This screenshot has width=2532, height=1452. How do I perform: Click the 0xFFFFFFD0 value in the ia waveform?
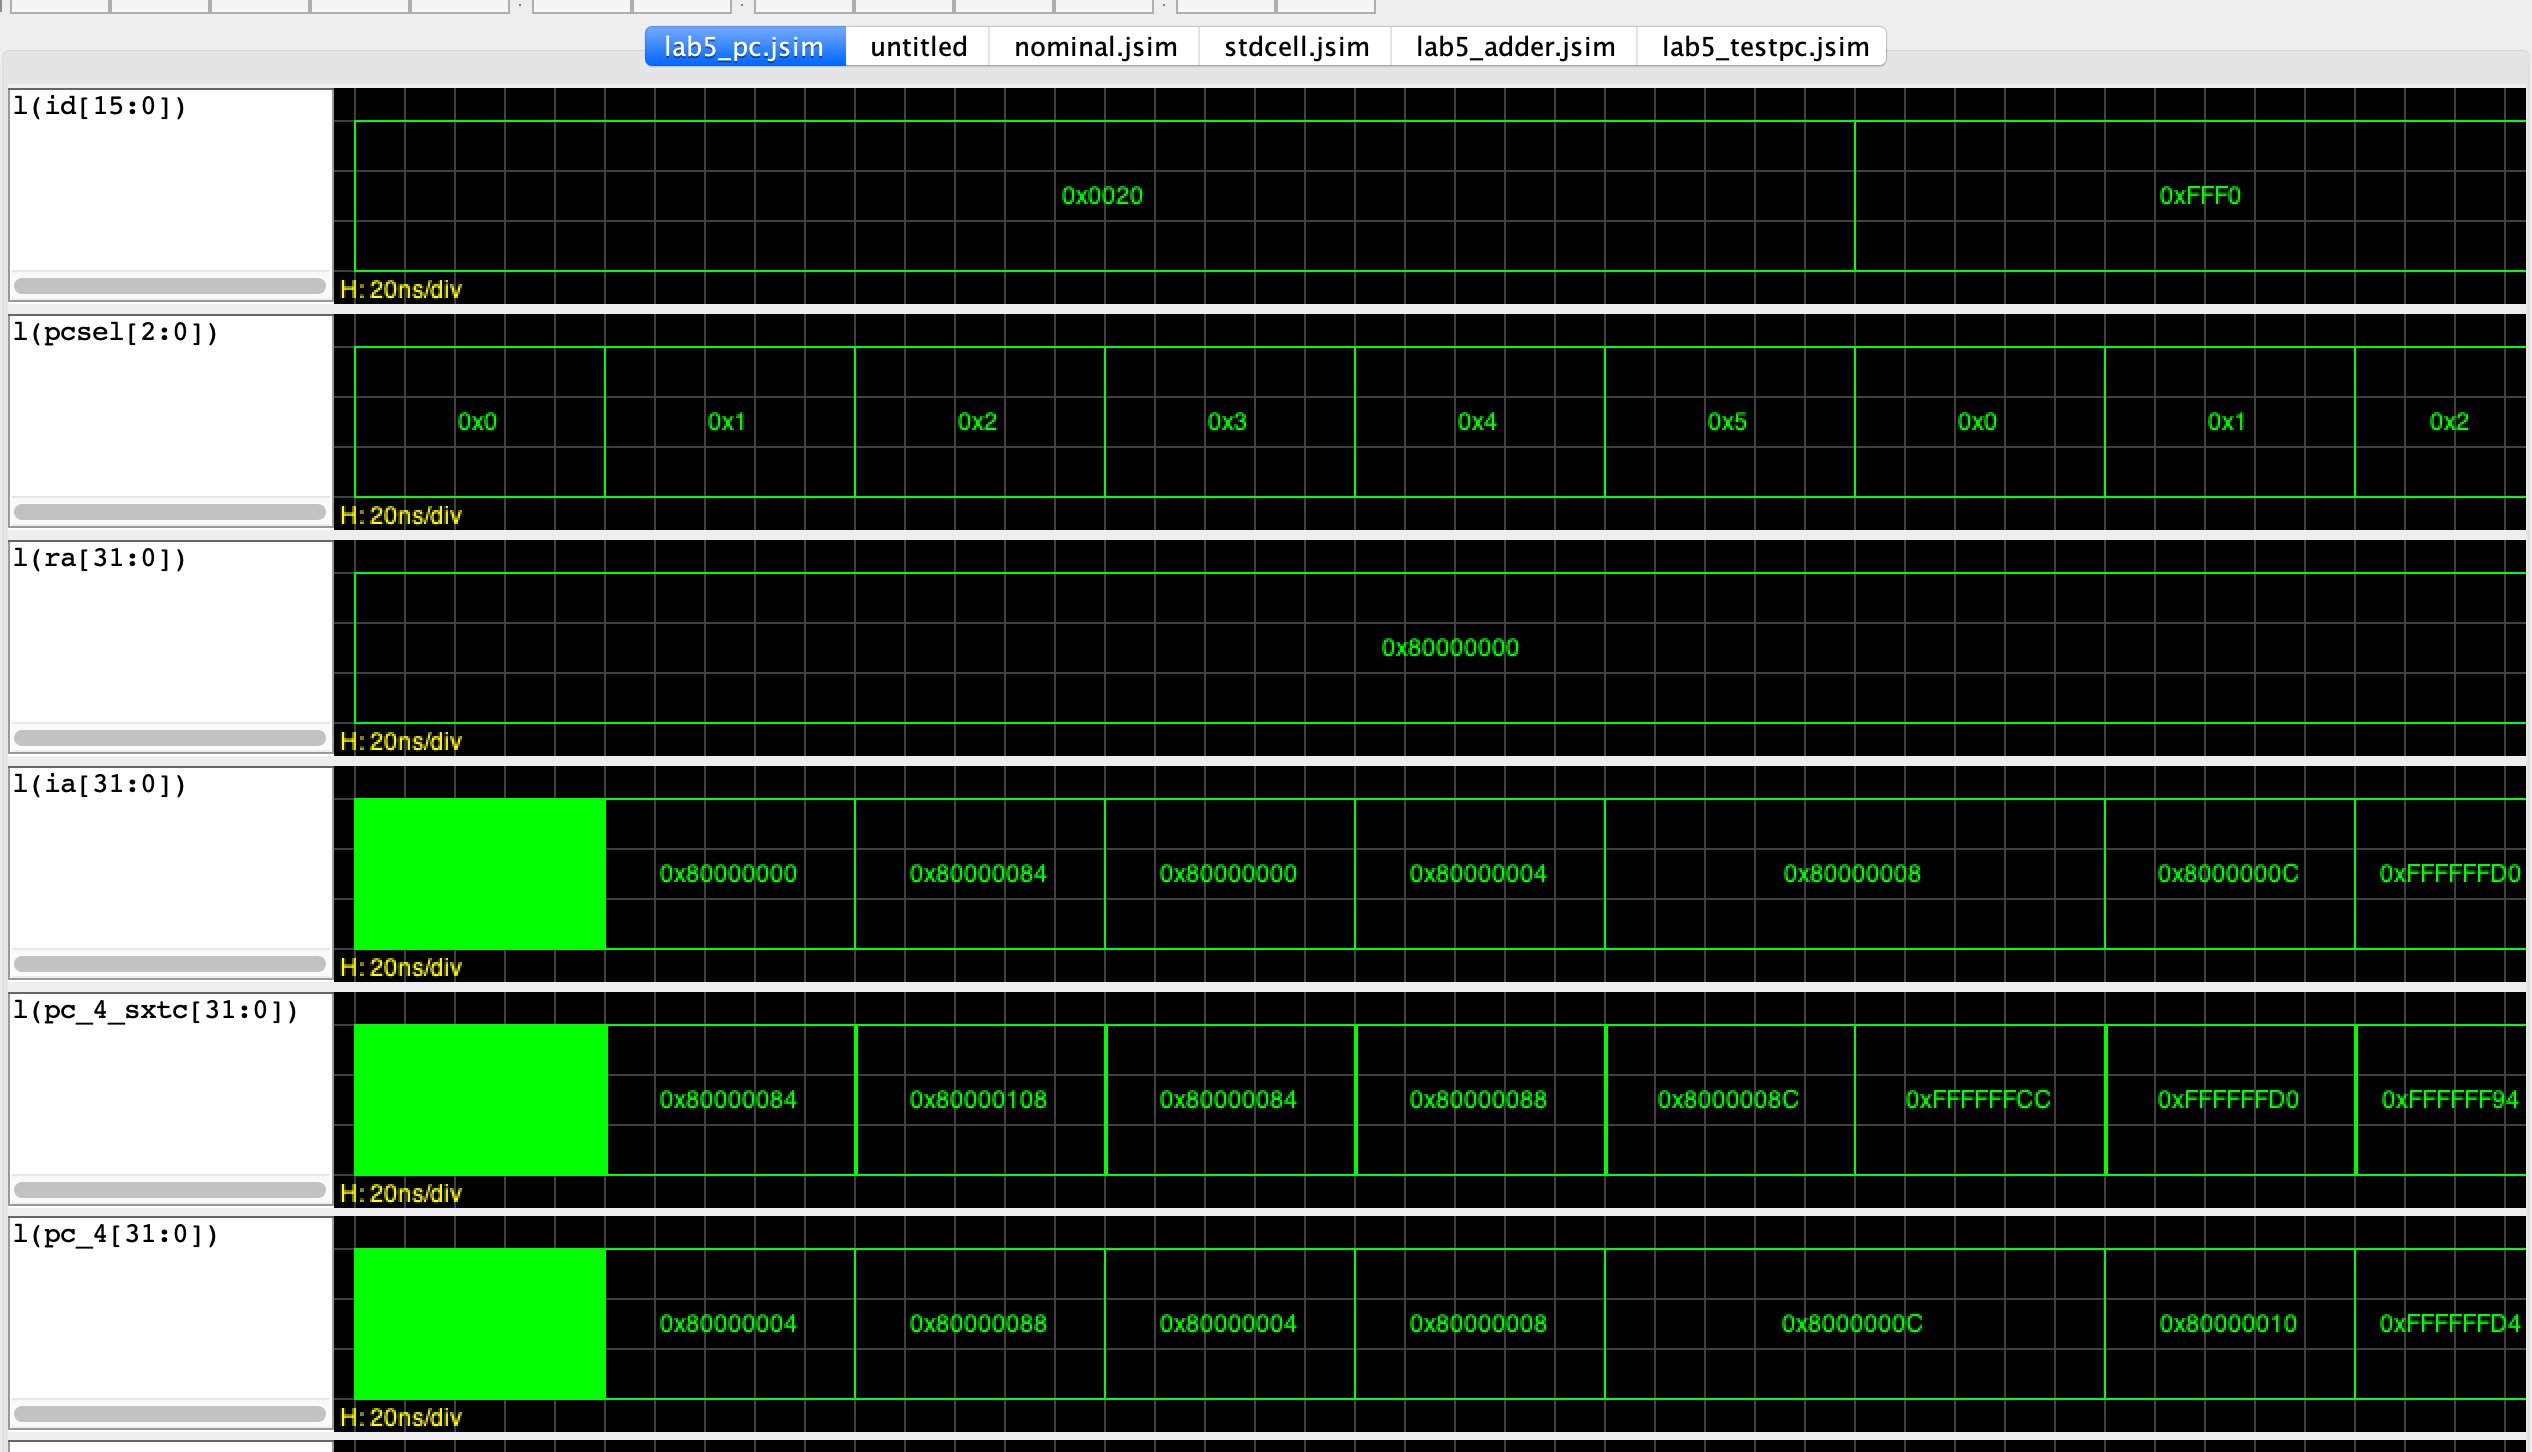2450,874
